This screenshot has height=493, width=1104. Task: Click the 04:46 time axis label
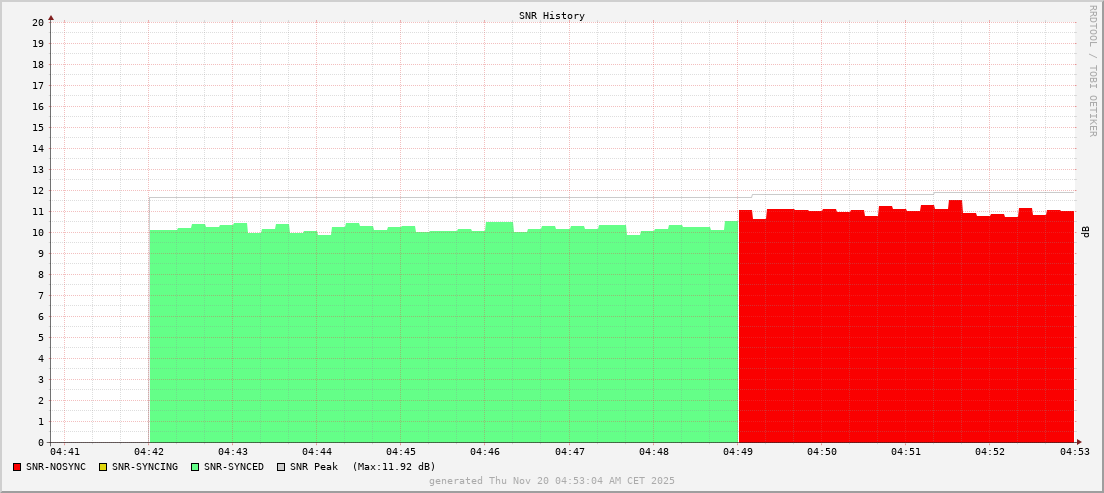coord(485,452)
